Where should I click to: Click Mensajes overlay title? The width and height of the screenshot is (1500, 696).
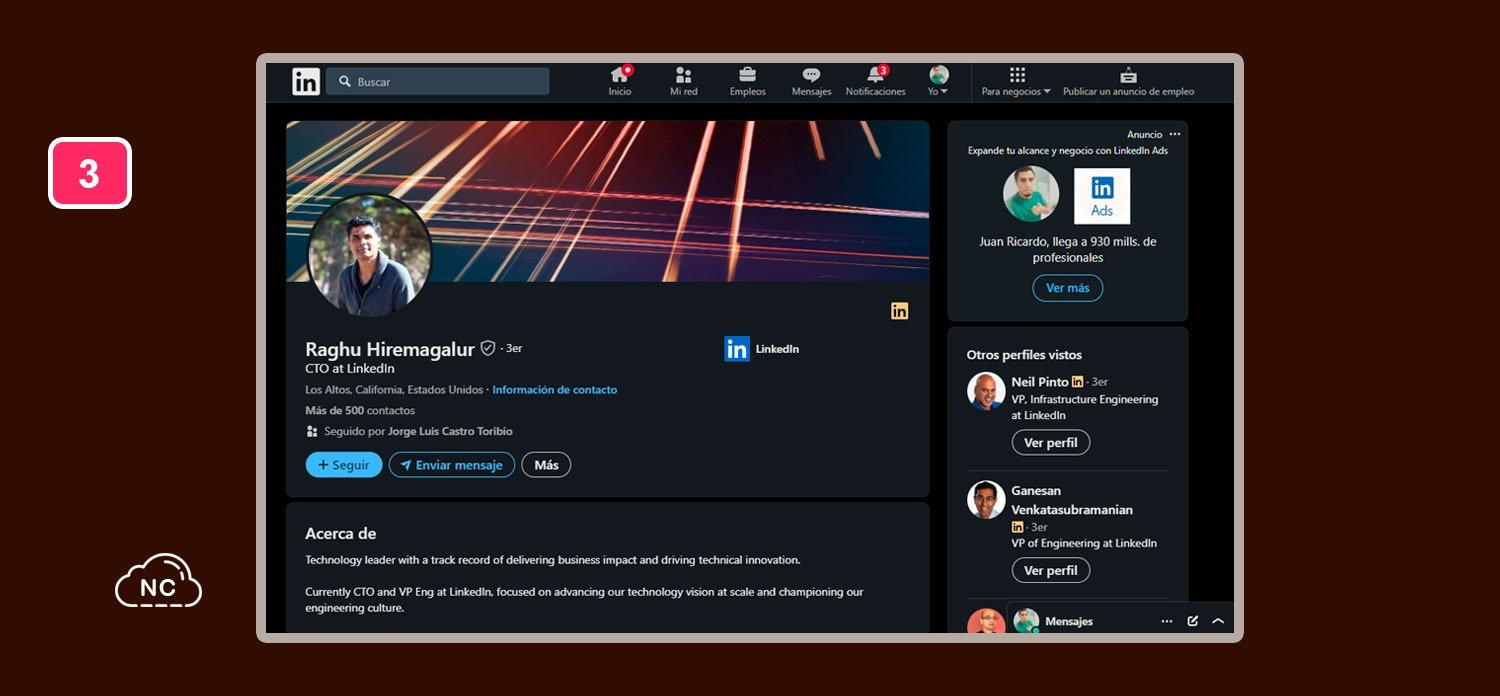point(1069,621)
